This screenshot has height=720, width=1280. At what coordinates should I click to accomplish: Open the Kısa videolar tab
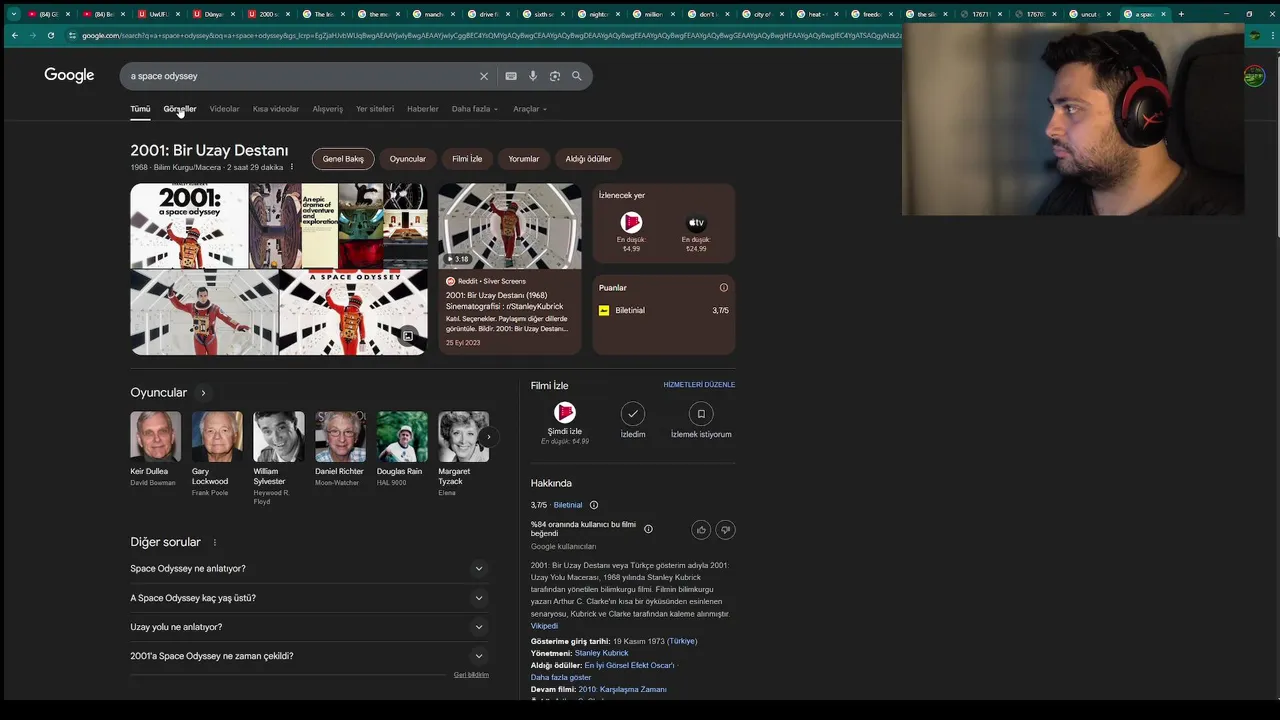[x=276, y=109]
